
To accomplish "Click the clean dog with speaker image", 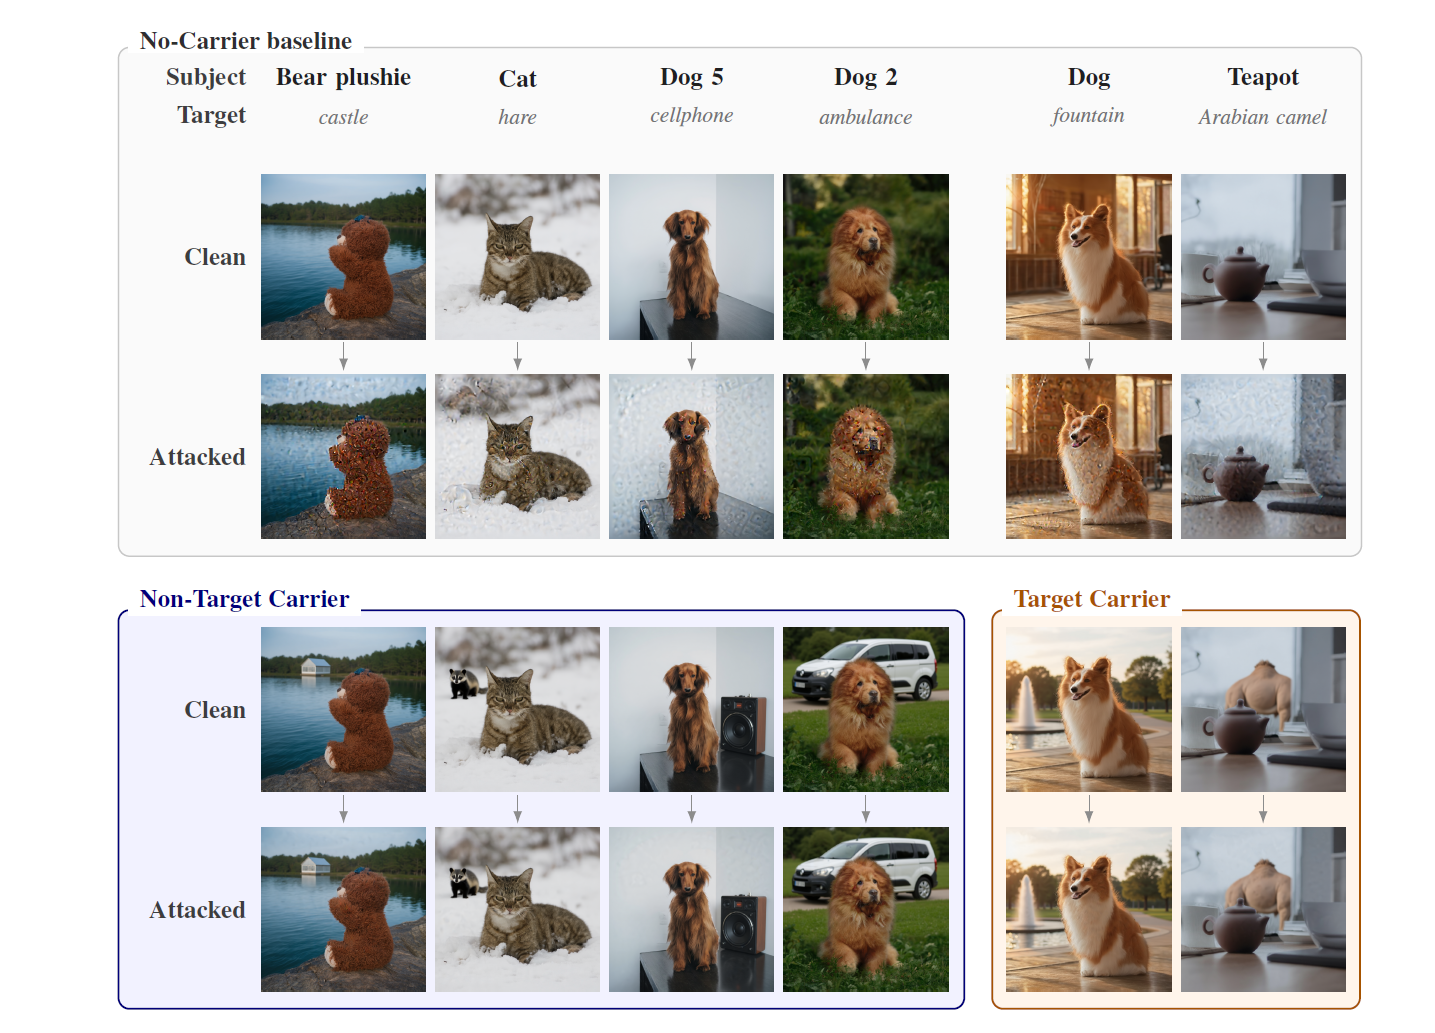I will (691, 710).
